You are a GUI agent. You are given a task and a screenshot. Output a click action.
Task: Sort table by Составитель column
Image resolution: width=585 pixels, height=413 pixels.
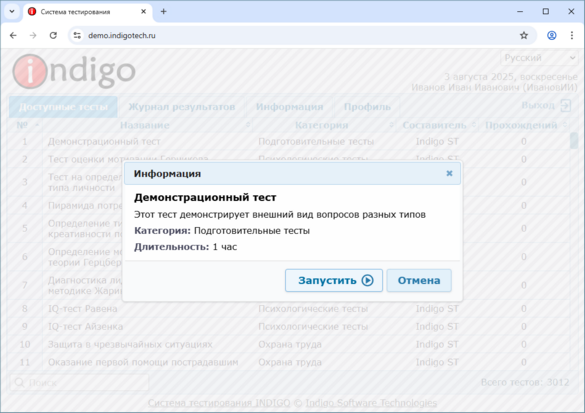437,125
